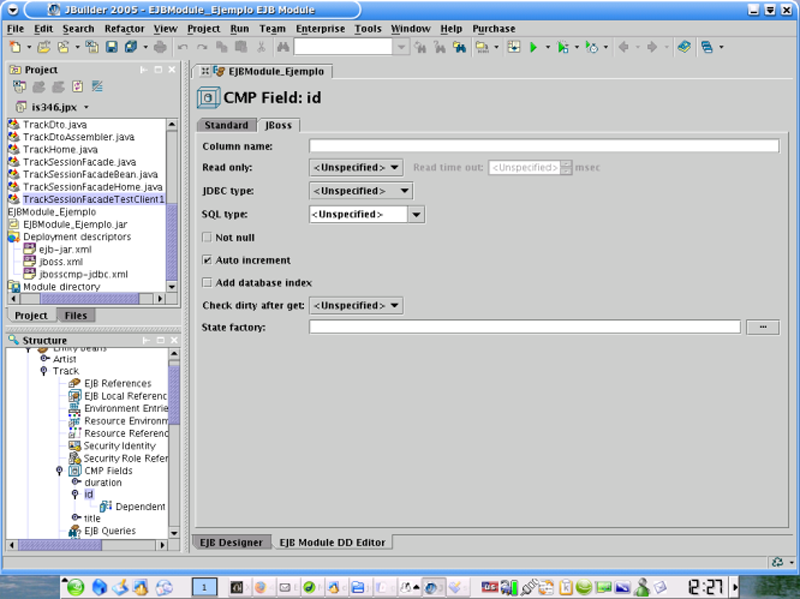This screenshot has height=599, width=800.
Task: Open the SQL type combo box arrow
Action: [416, 214]
